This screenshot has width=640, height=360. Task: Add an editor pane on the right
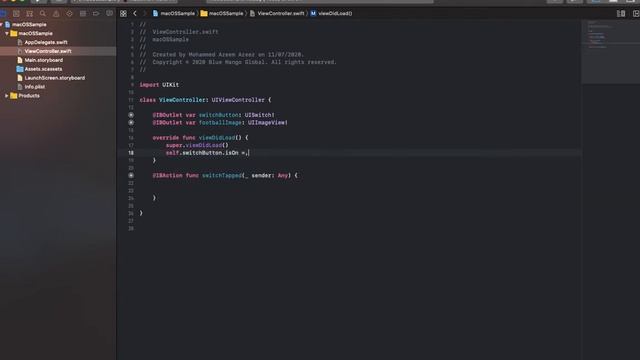pyautogui.click(x=636, y=13)
